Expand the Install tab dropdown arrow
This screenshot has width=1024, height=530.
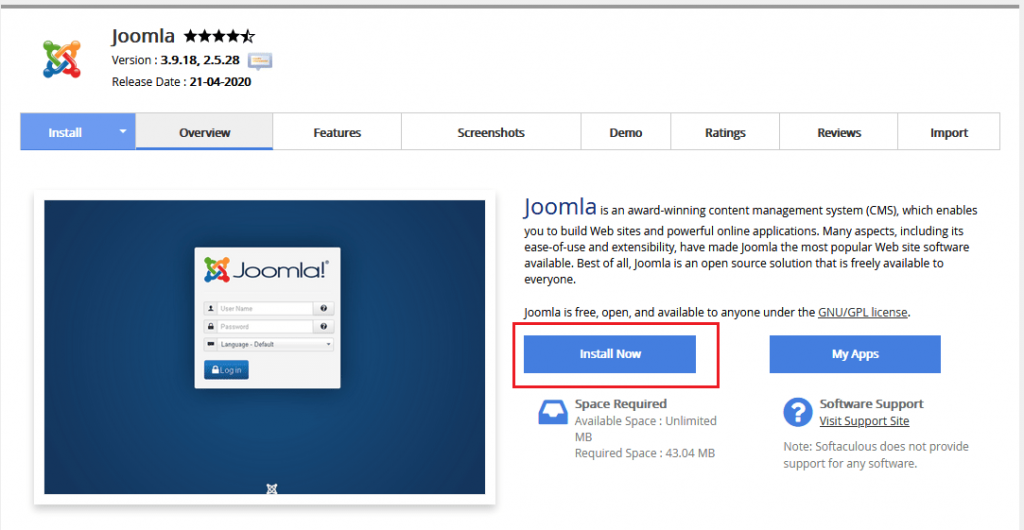122,131
